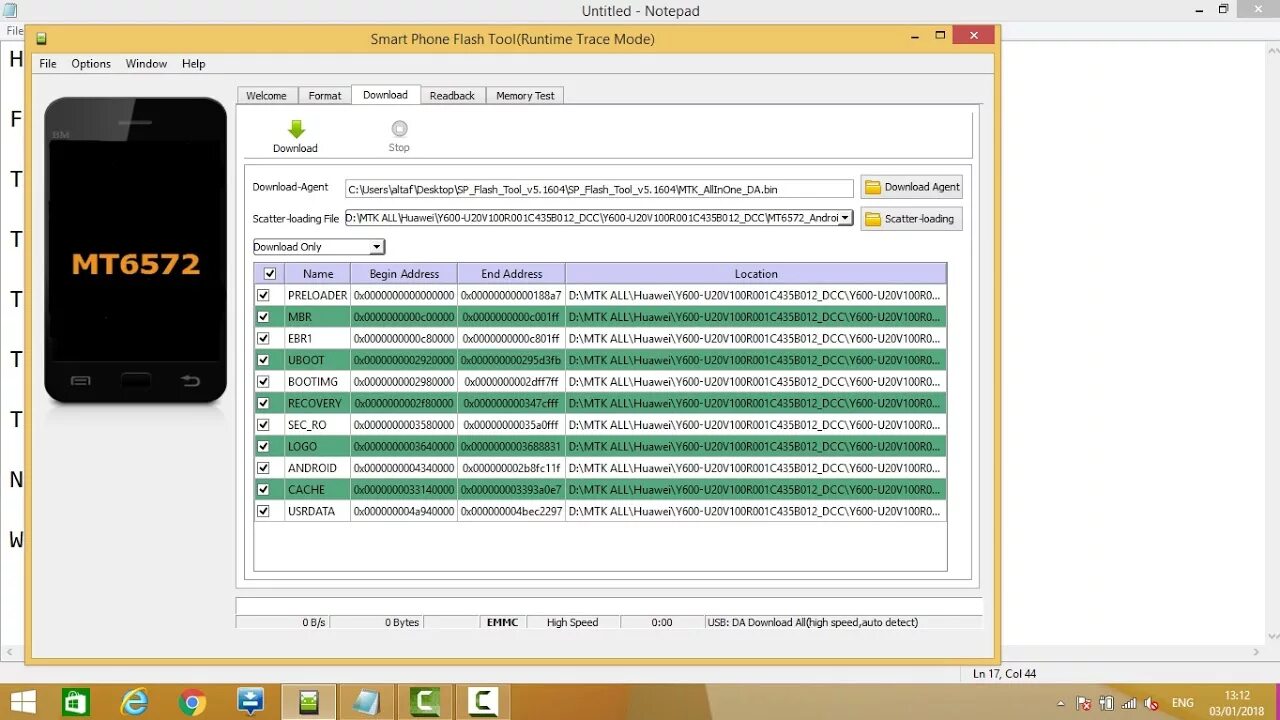Uncheck the LOGO row checkbox
1280x720 pixels.
click(263, 446)
